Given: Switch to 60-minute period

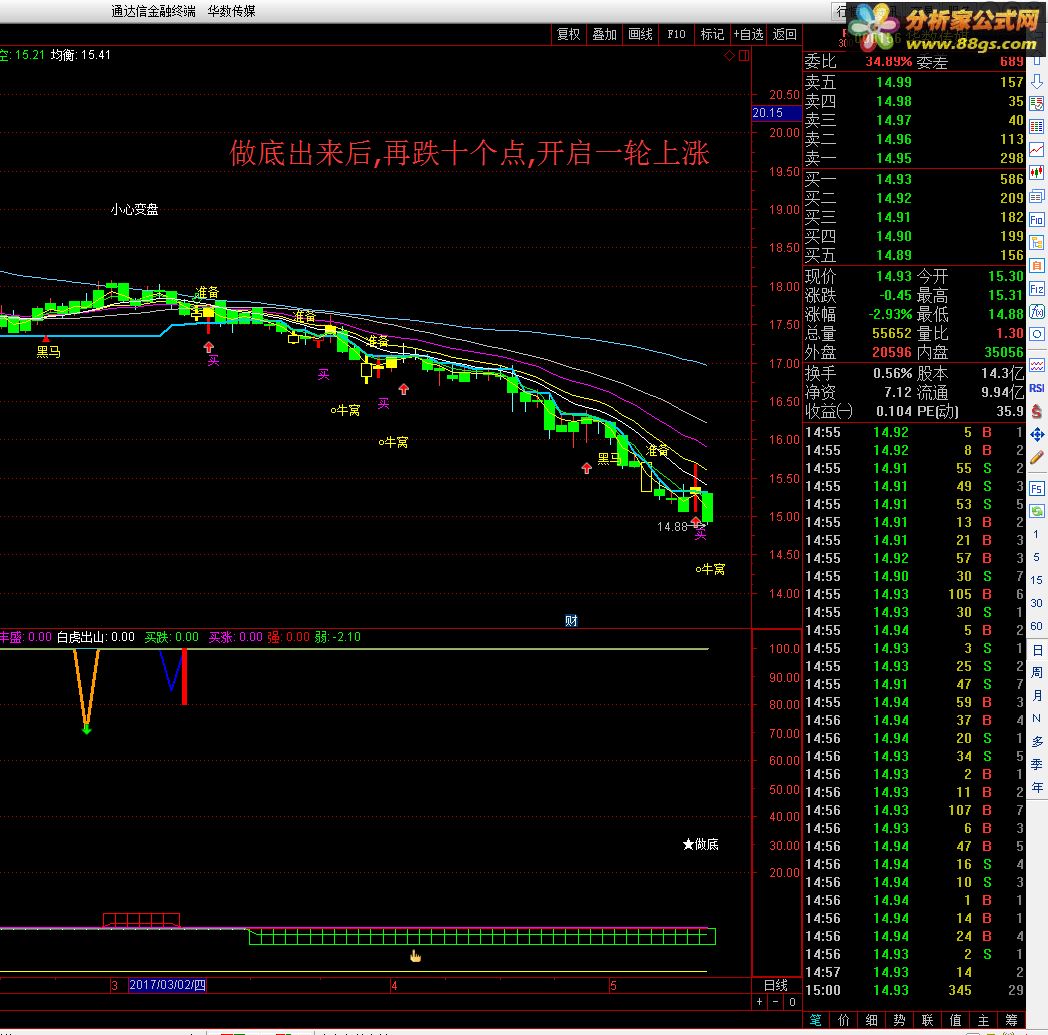Looking at the screenshot, I should click(x=1036, y=626).
